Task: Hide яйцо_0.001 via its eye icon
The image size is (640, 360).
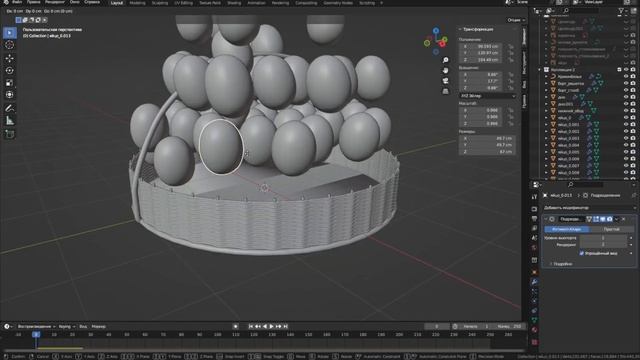Action: coord(626,124)
